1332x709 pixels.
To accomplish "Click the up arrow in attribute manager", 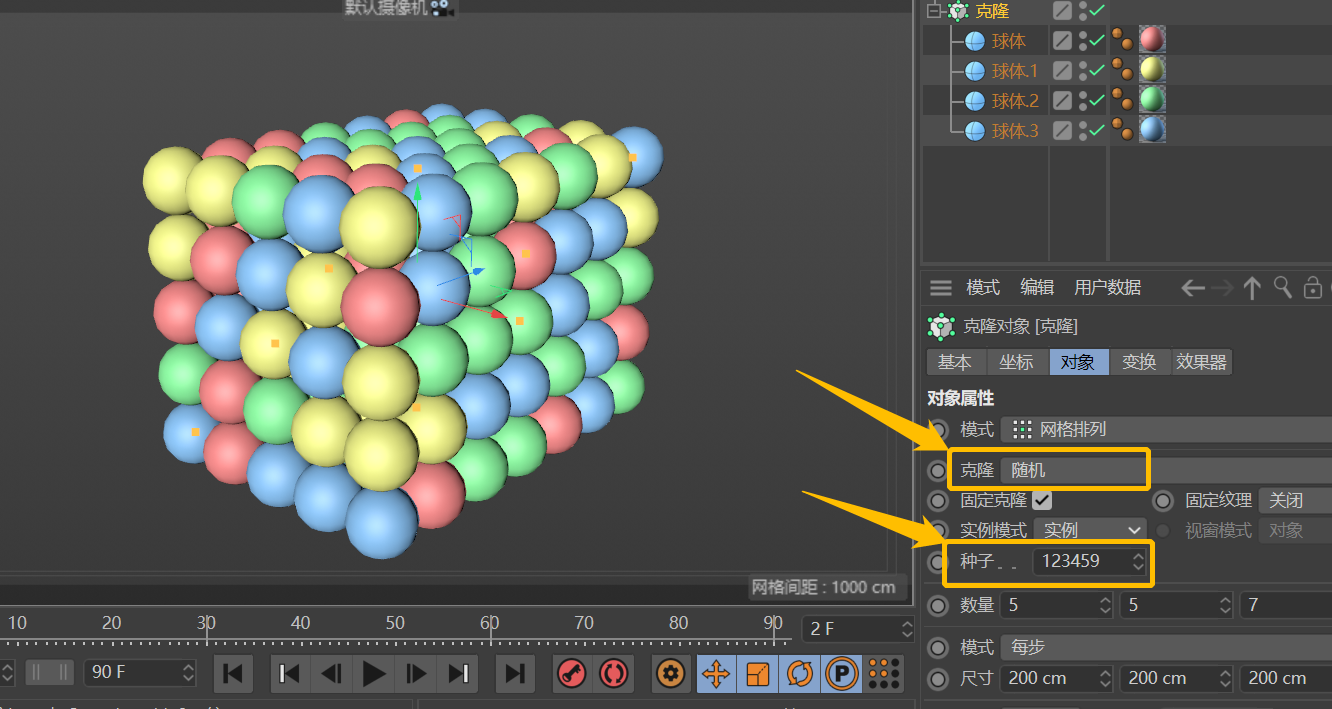I will click(1252, 288).
